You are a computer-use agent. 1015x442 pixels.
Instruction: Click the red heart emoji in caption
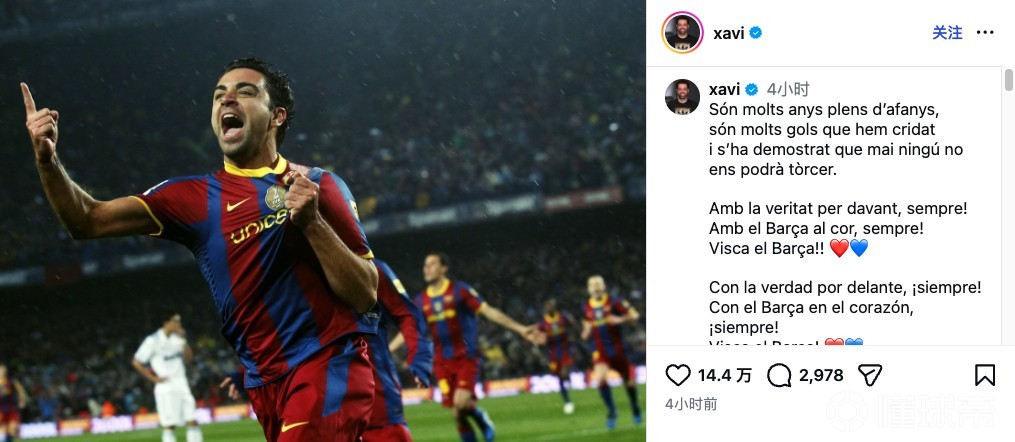click(x=839, y=248)
